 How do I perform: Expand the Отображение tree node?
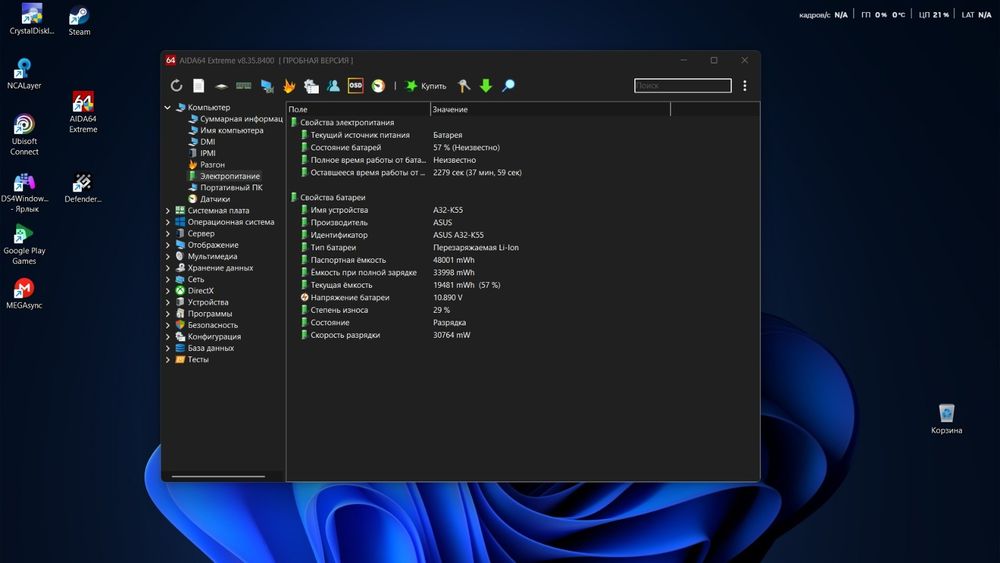(x=168, y=245)
